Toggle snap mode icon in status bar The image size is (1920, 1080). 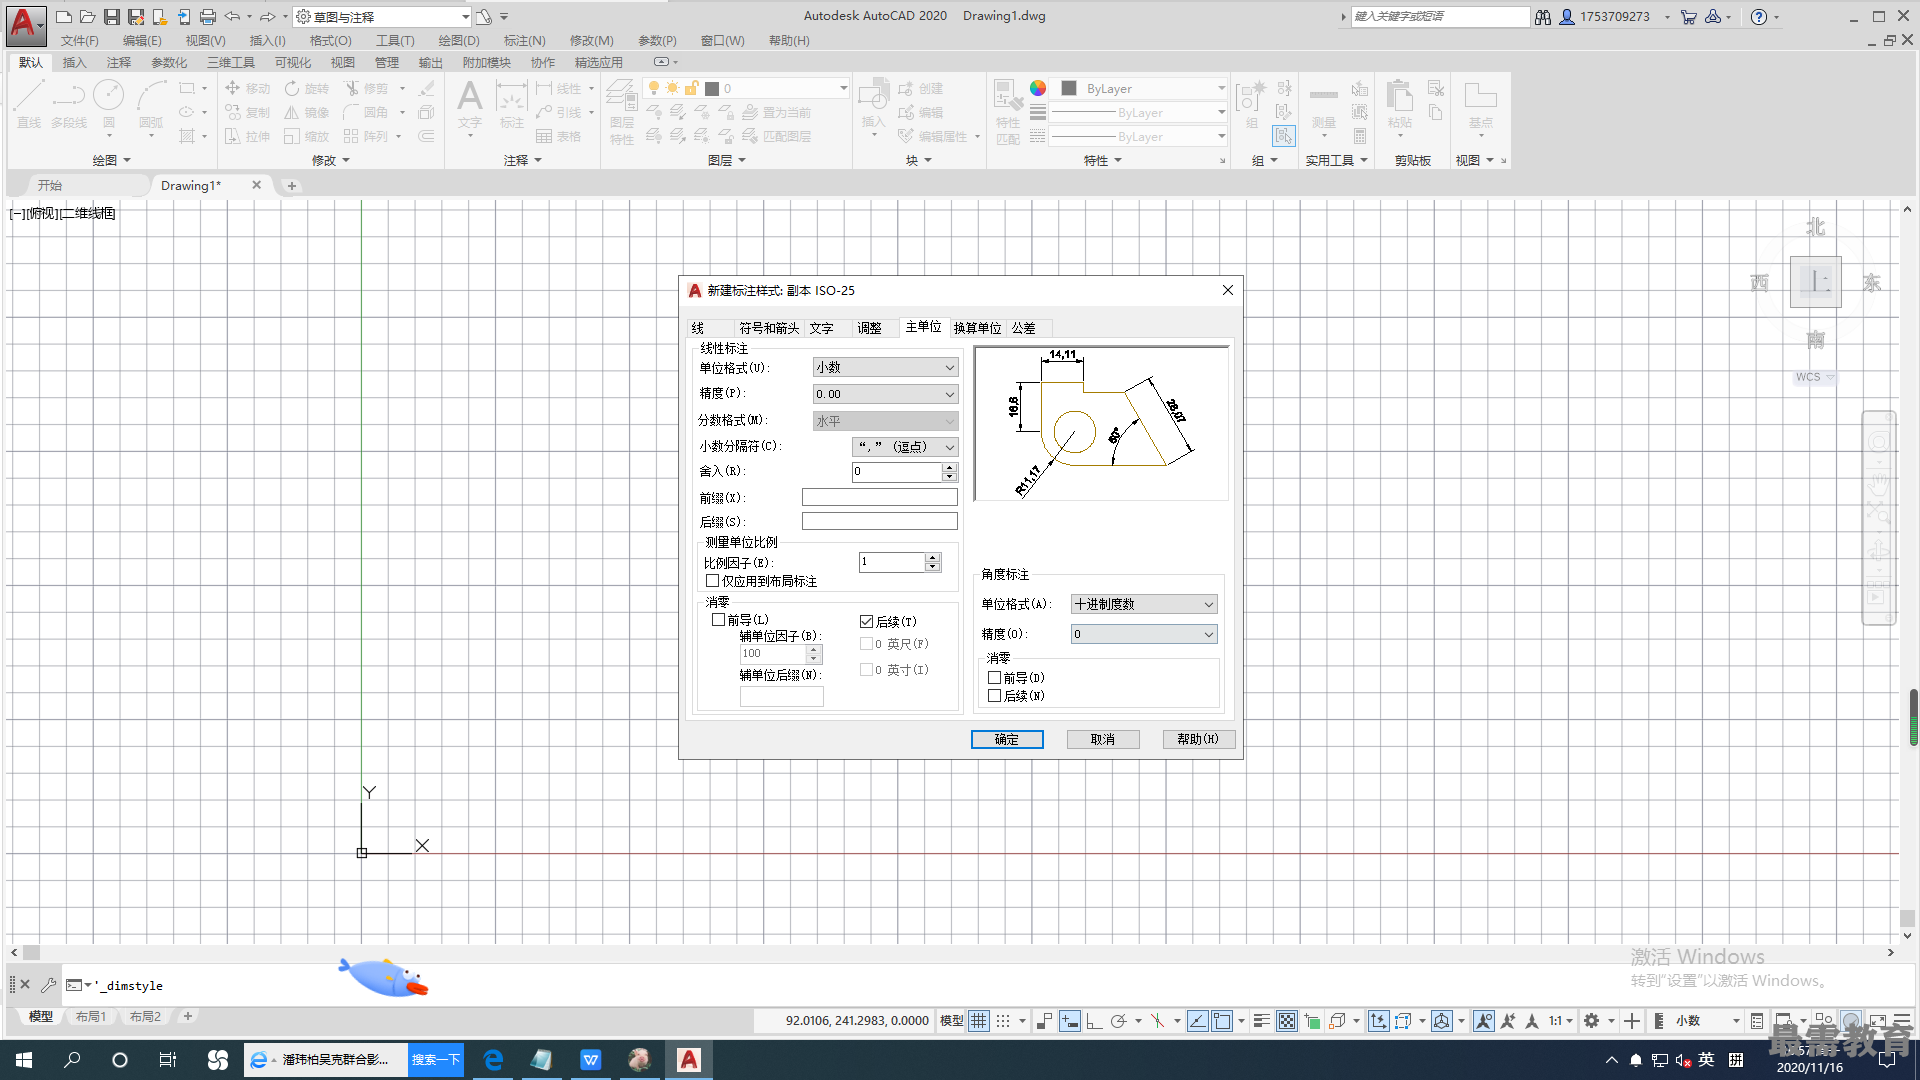tap(1003, 1021)
